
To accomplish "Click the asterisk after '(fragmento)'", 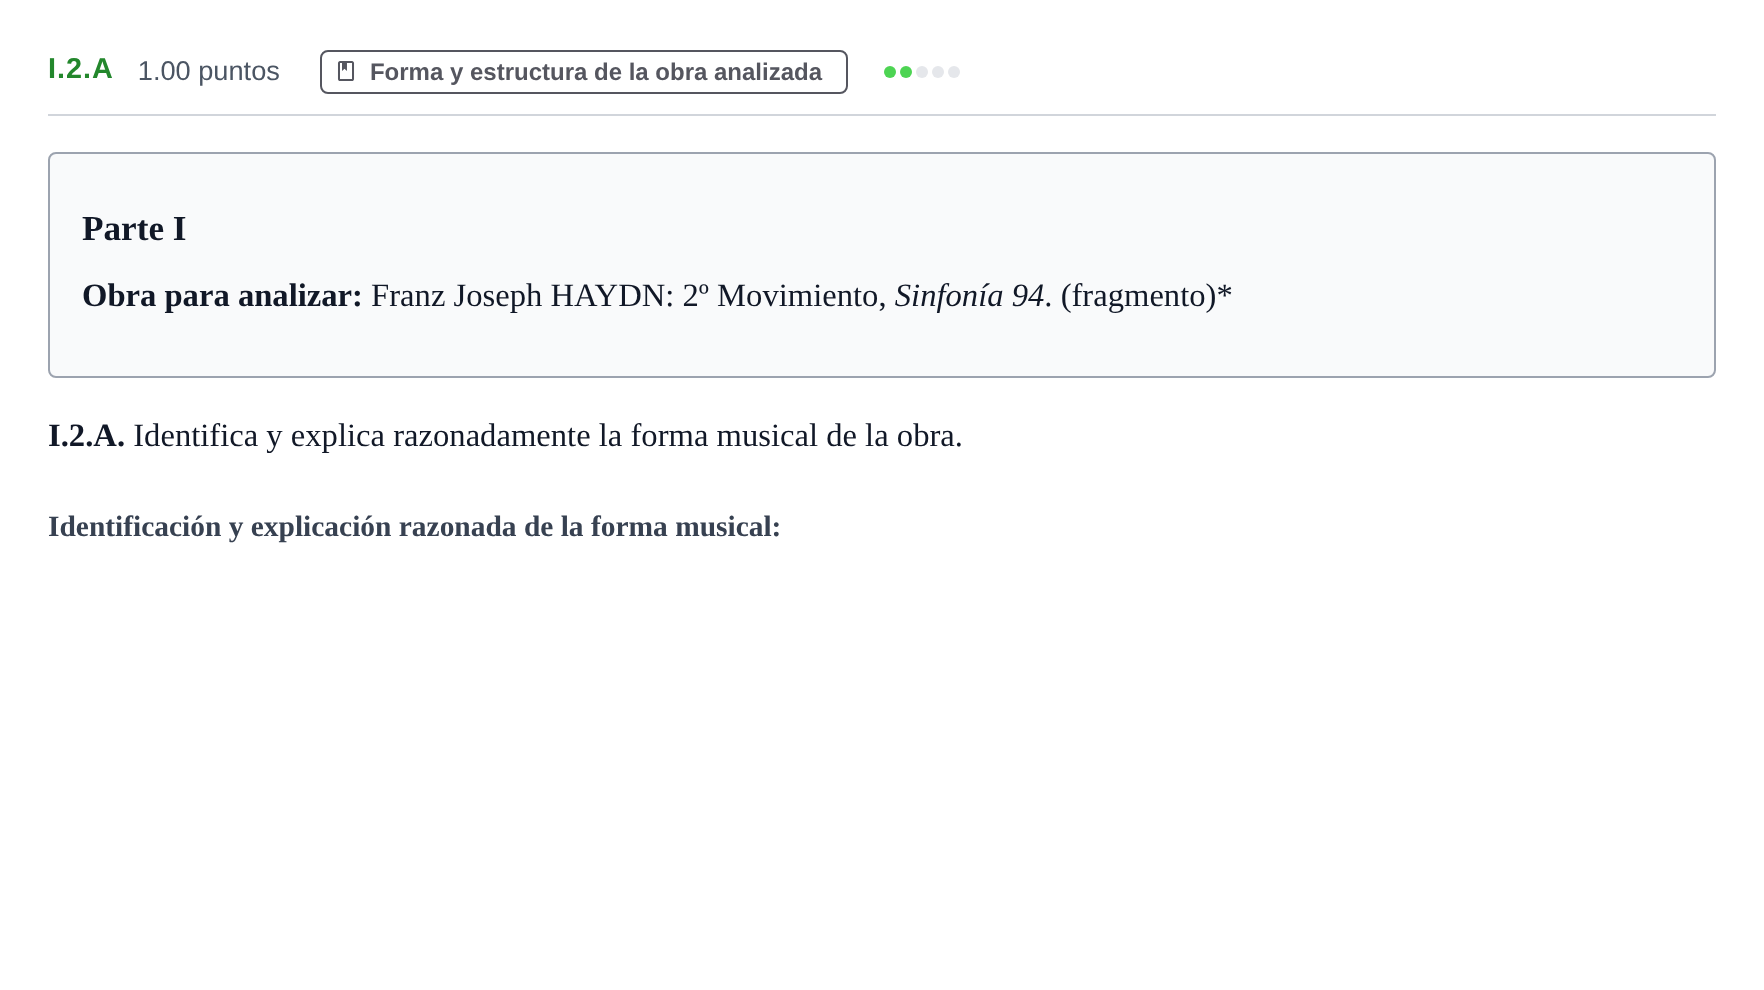I will click(x=1224, y=294).
